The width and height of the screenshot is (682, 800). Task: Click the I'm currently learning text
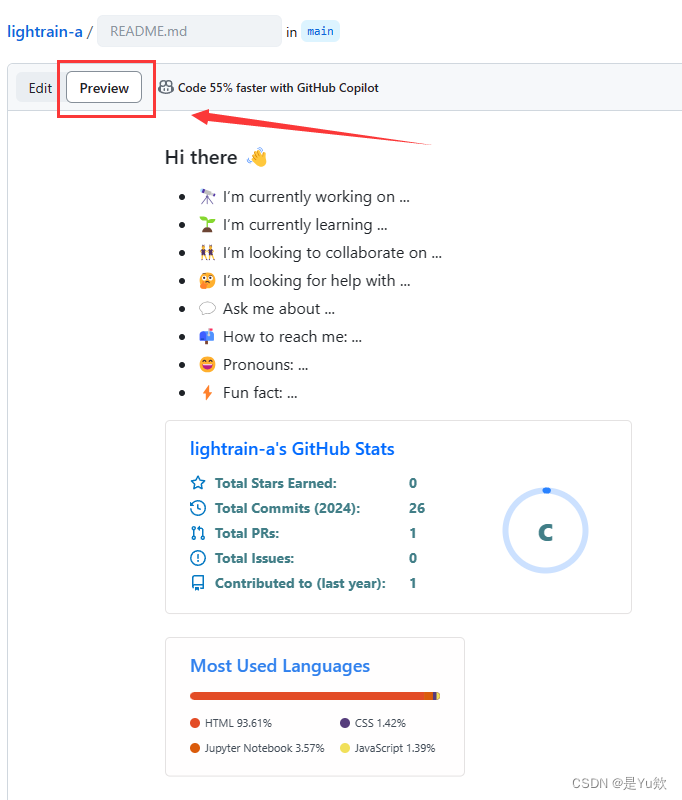pos(305,224)
